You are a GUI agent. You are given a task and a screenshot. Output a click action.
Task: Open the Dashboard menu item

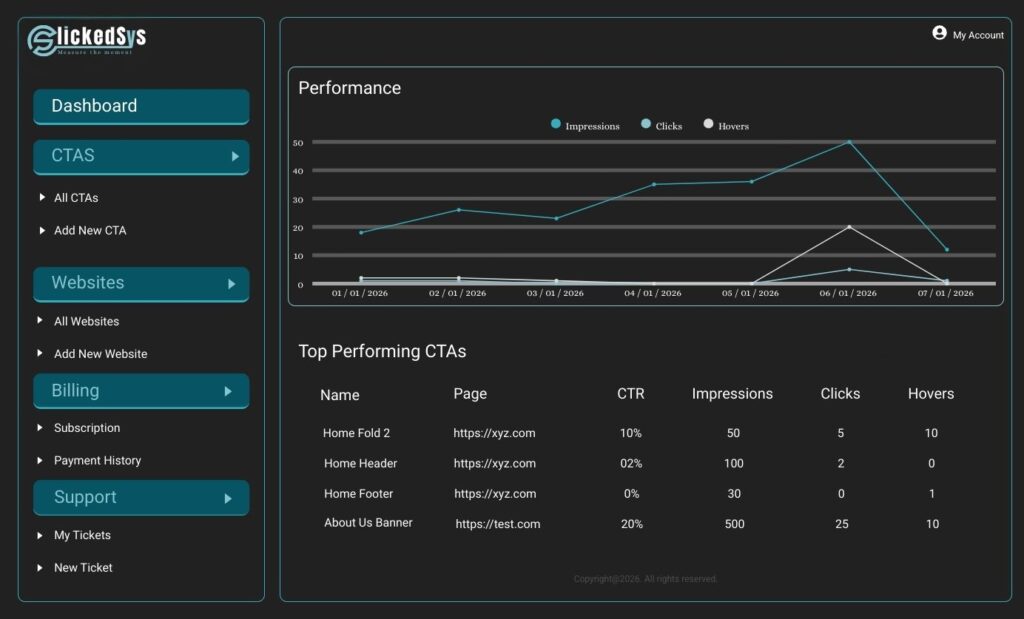tap(141, 106)
